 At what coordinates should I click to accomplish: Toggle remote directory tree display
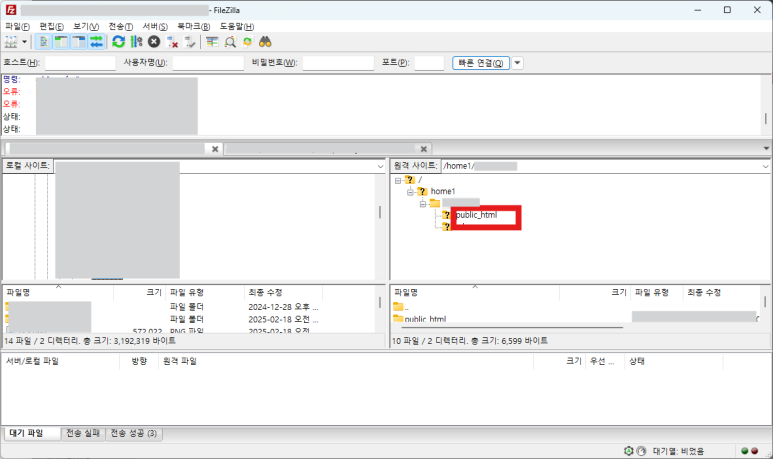pyautogui.click(x=79, y=42)
